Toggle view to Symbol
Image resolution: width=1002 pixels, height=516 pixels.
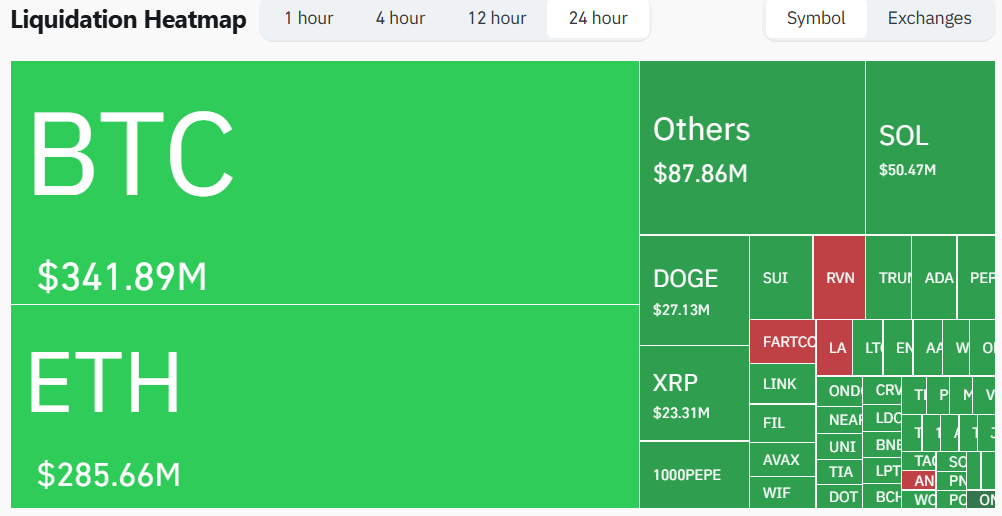point(816,18)
